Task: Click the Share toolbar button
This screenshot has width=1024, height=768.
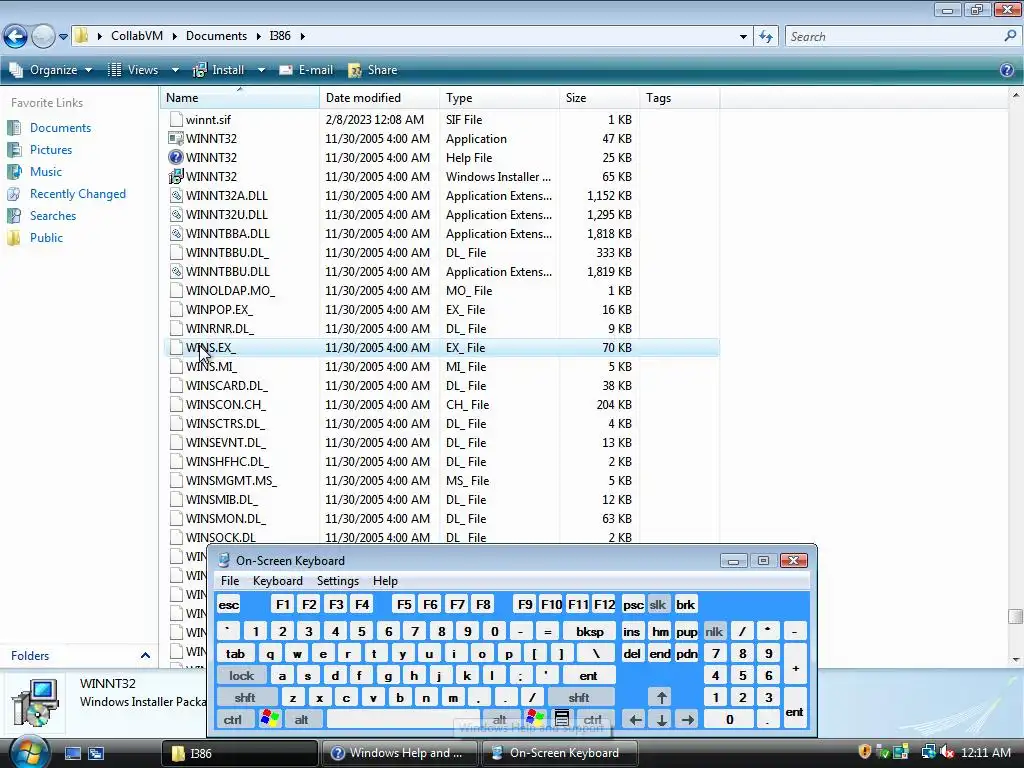Action: pos(373,70)
